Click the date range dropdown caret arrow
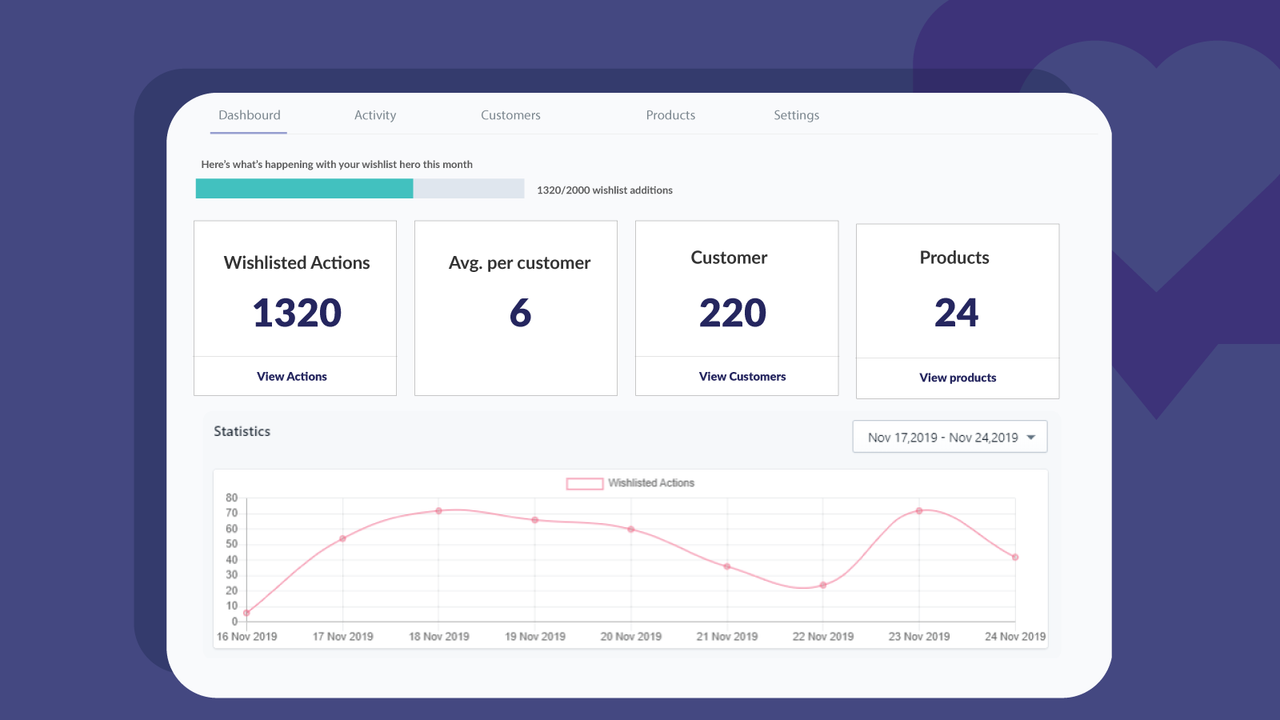1280x720 pixels. click(1031, 437)
